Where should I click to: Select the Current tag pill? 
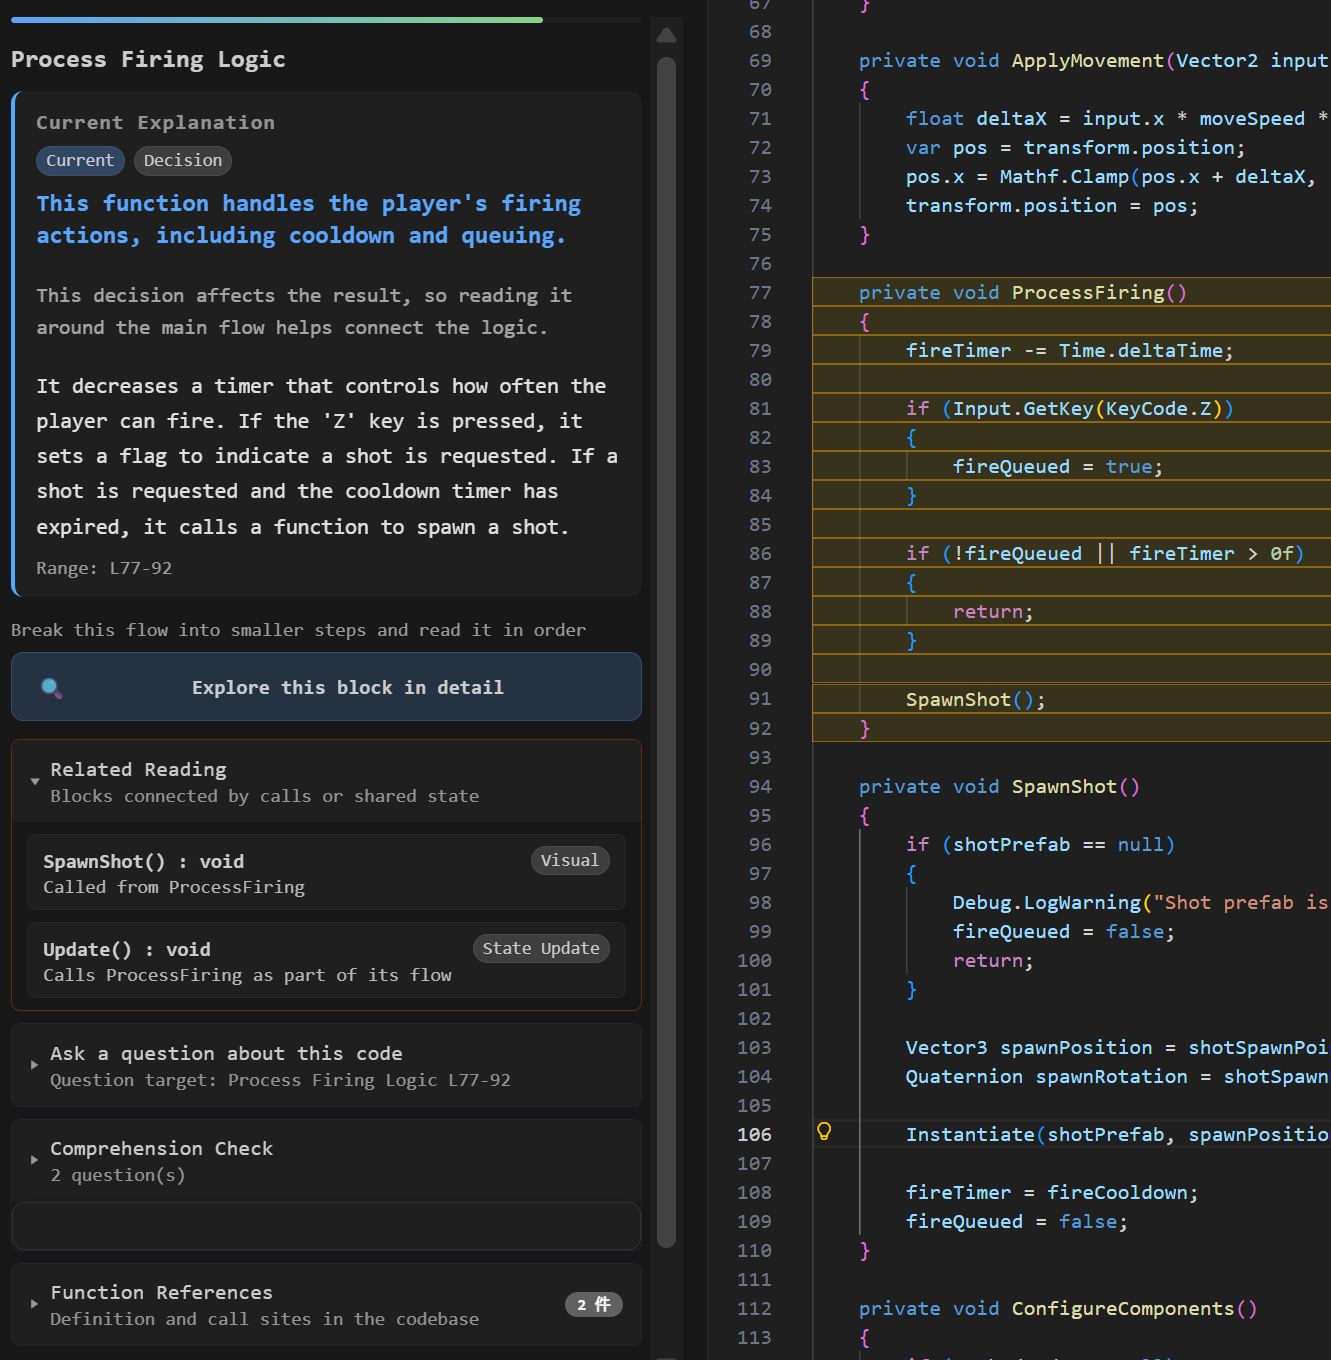coord(80,161)
